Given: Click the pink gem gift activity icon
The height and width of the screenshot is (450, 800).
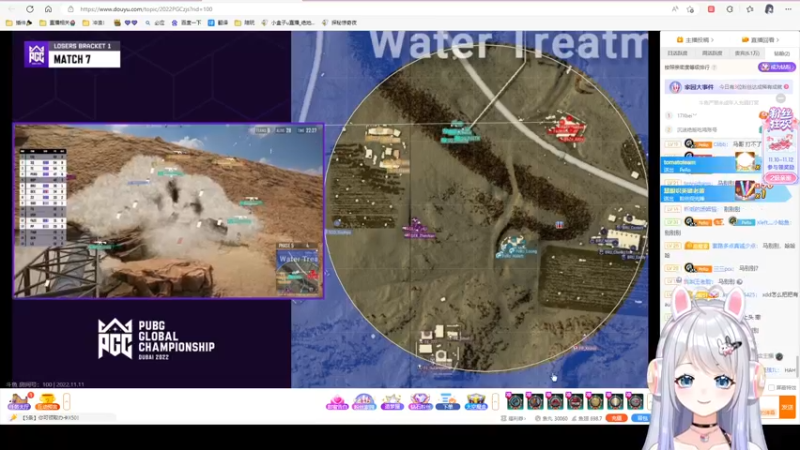Looking at the screenshot, I should tap(337, 402).
